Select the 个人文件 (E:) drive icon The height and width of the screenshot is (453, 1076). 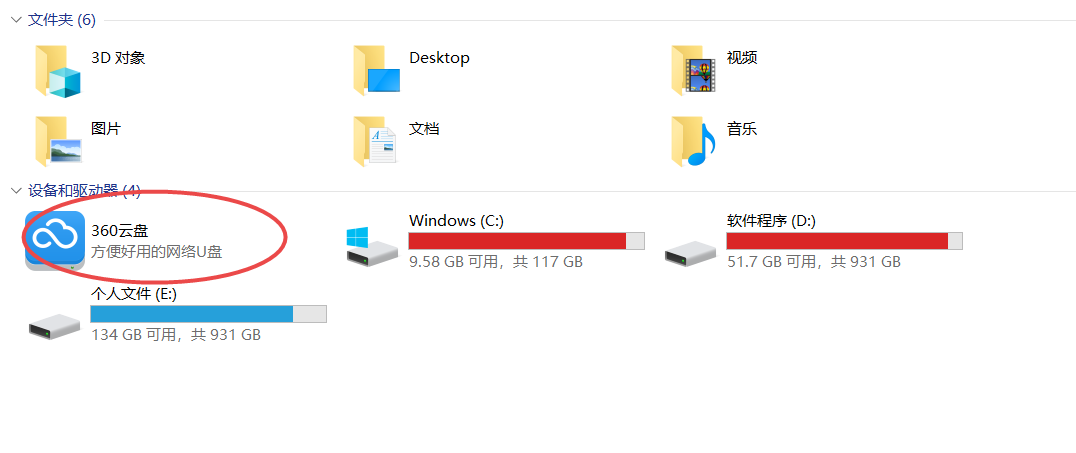tap(54, 325)
